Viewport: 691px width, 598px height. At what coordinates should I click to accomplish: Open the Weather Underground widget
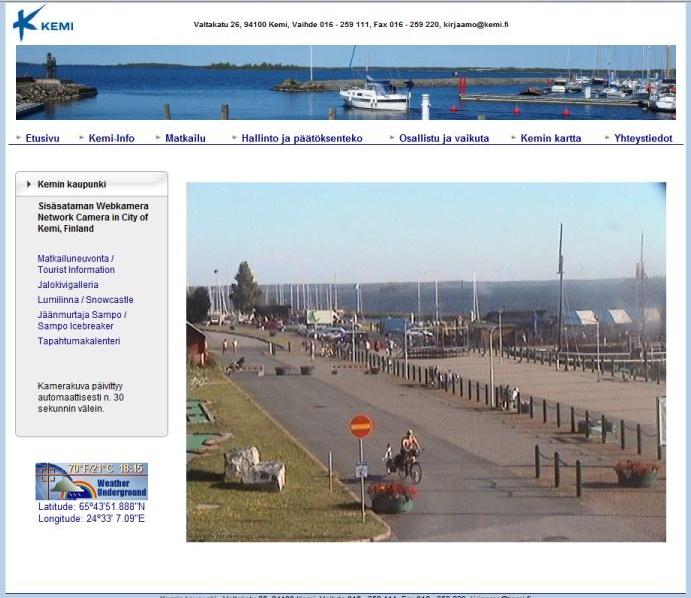pyautogui.click(x=91, y=481)
